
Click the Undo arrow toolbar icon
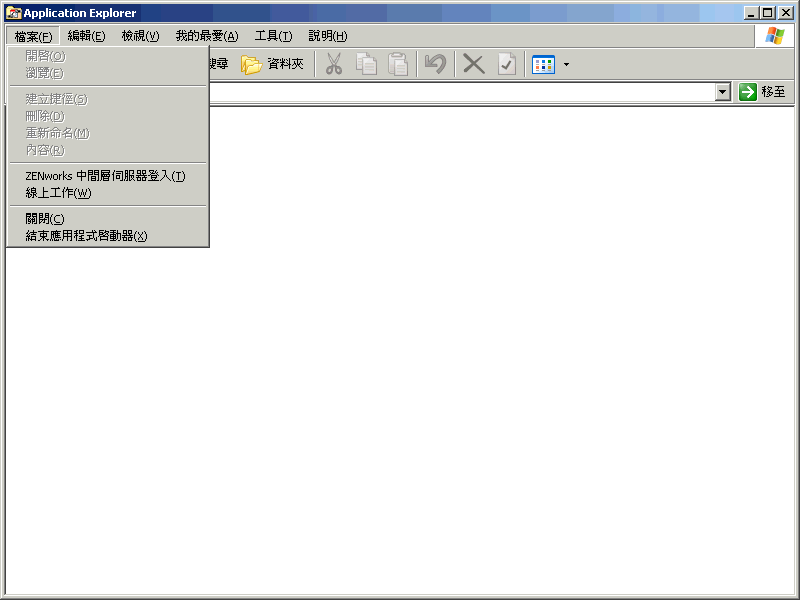point(435,64)
